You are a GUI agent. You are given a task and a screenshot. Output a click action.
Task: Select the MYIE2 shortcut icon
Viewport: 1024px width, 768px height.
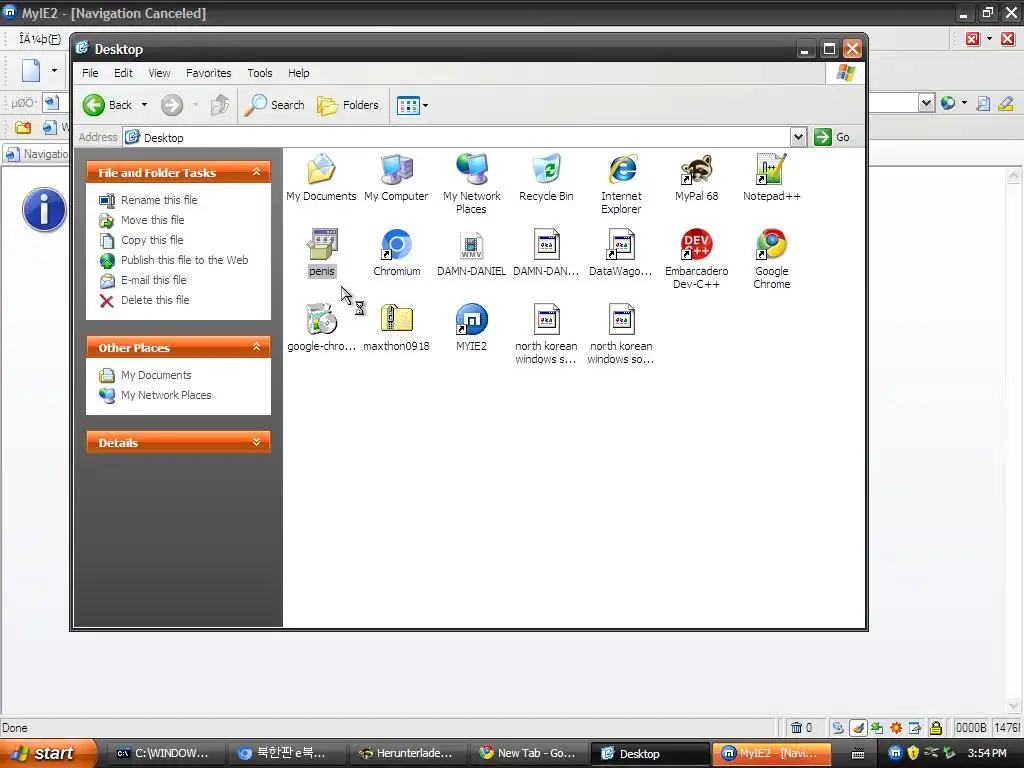click(x=472, y=328)
